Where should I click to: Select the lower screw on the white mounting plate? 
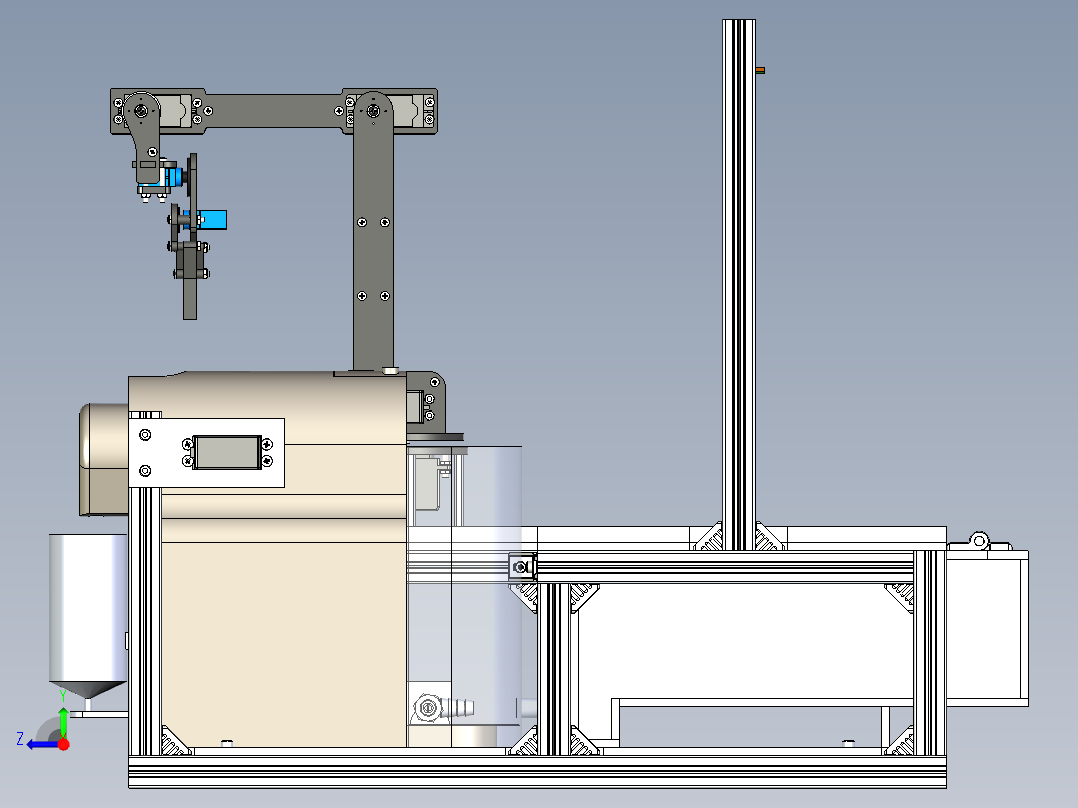point(145,471)
